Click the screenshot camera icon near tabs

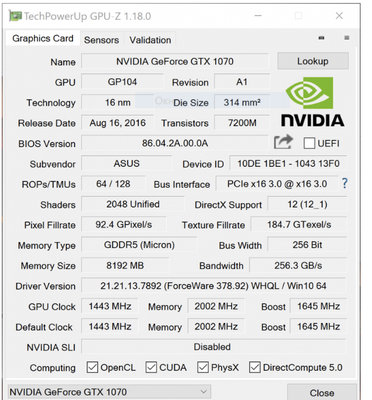321,38
